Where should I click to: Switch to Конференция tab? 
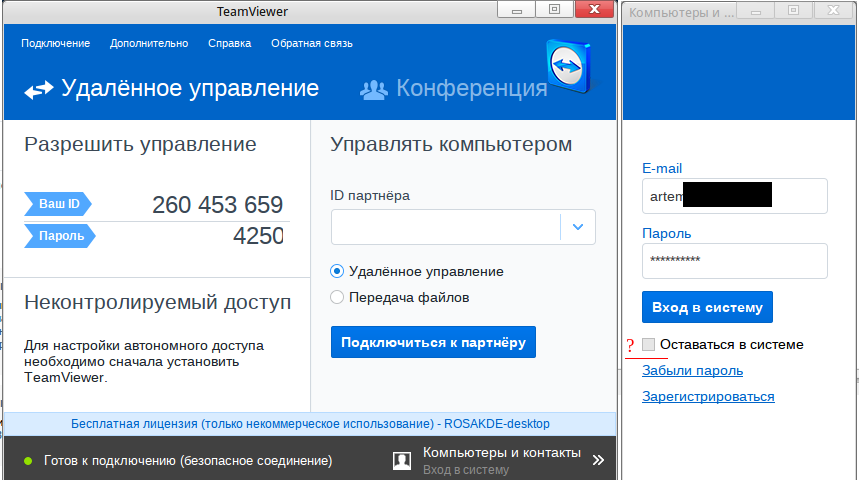(454, 89)
